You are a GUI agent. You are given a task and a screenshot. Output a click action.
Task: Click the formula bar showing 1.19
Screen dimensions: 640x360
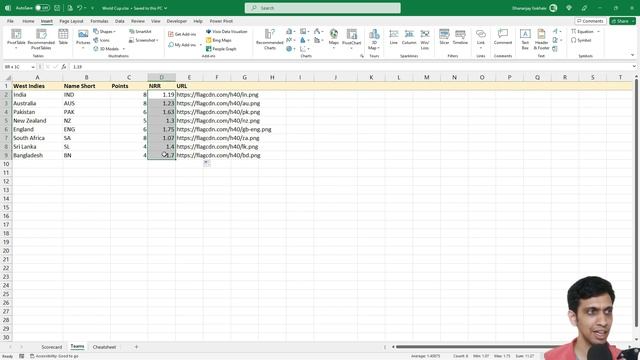click(351, 67)
